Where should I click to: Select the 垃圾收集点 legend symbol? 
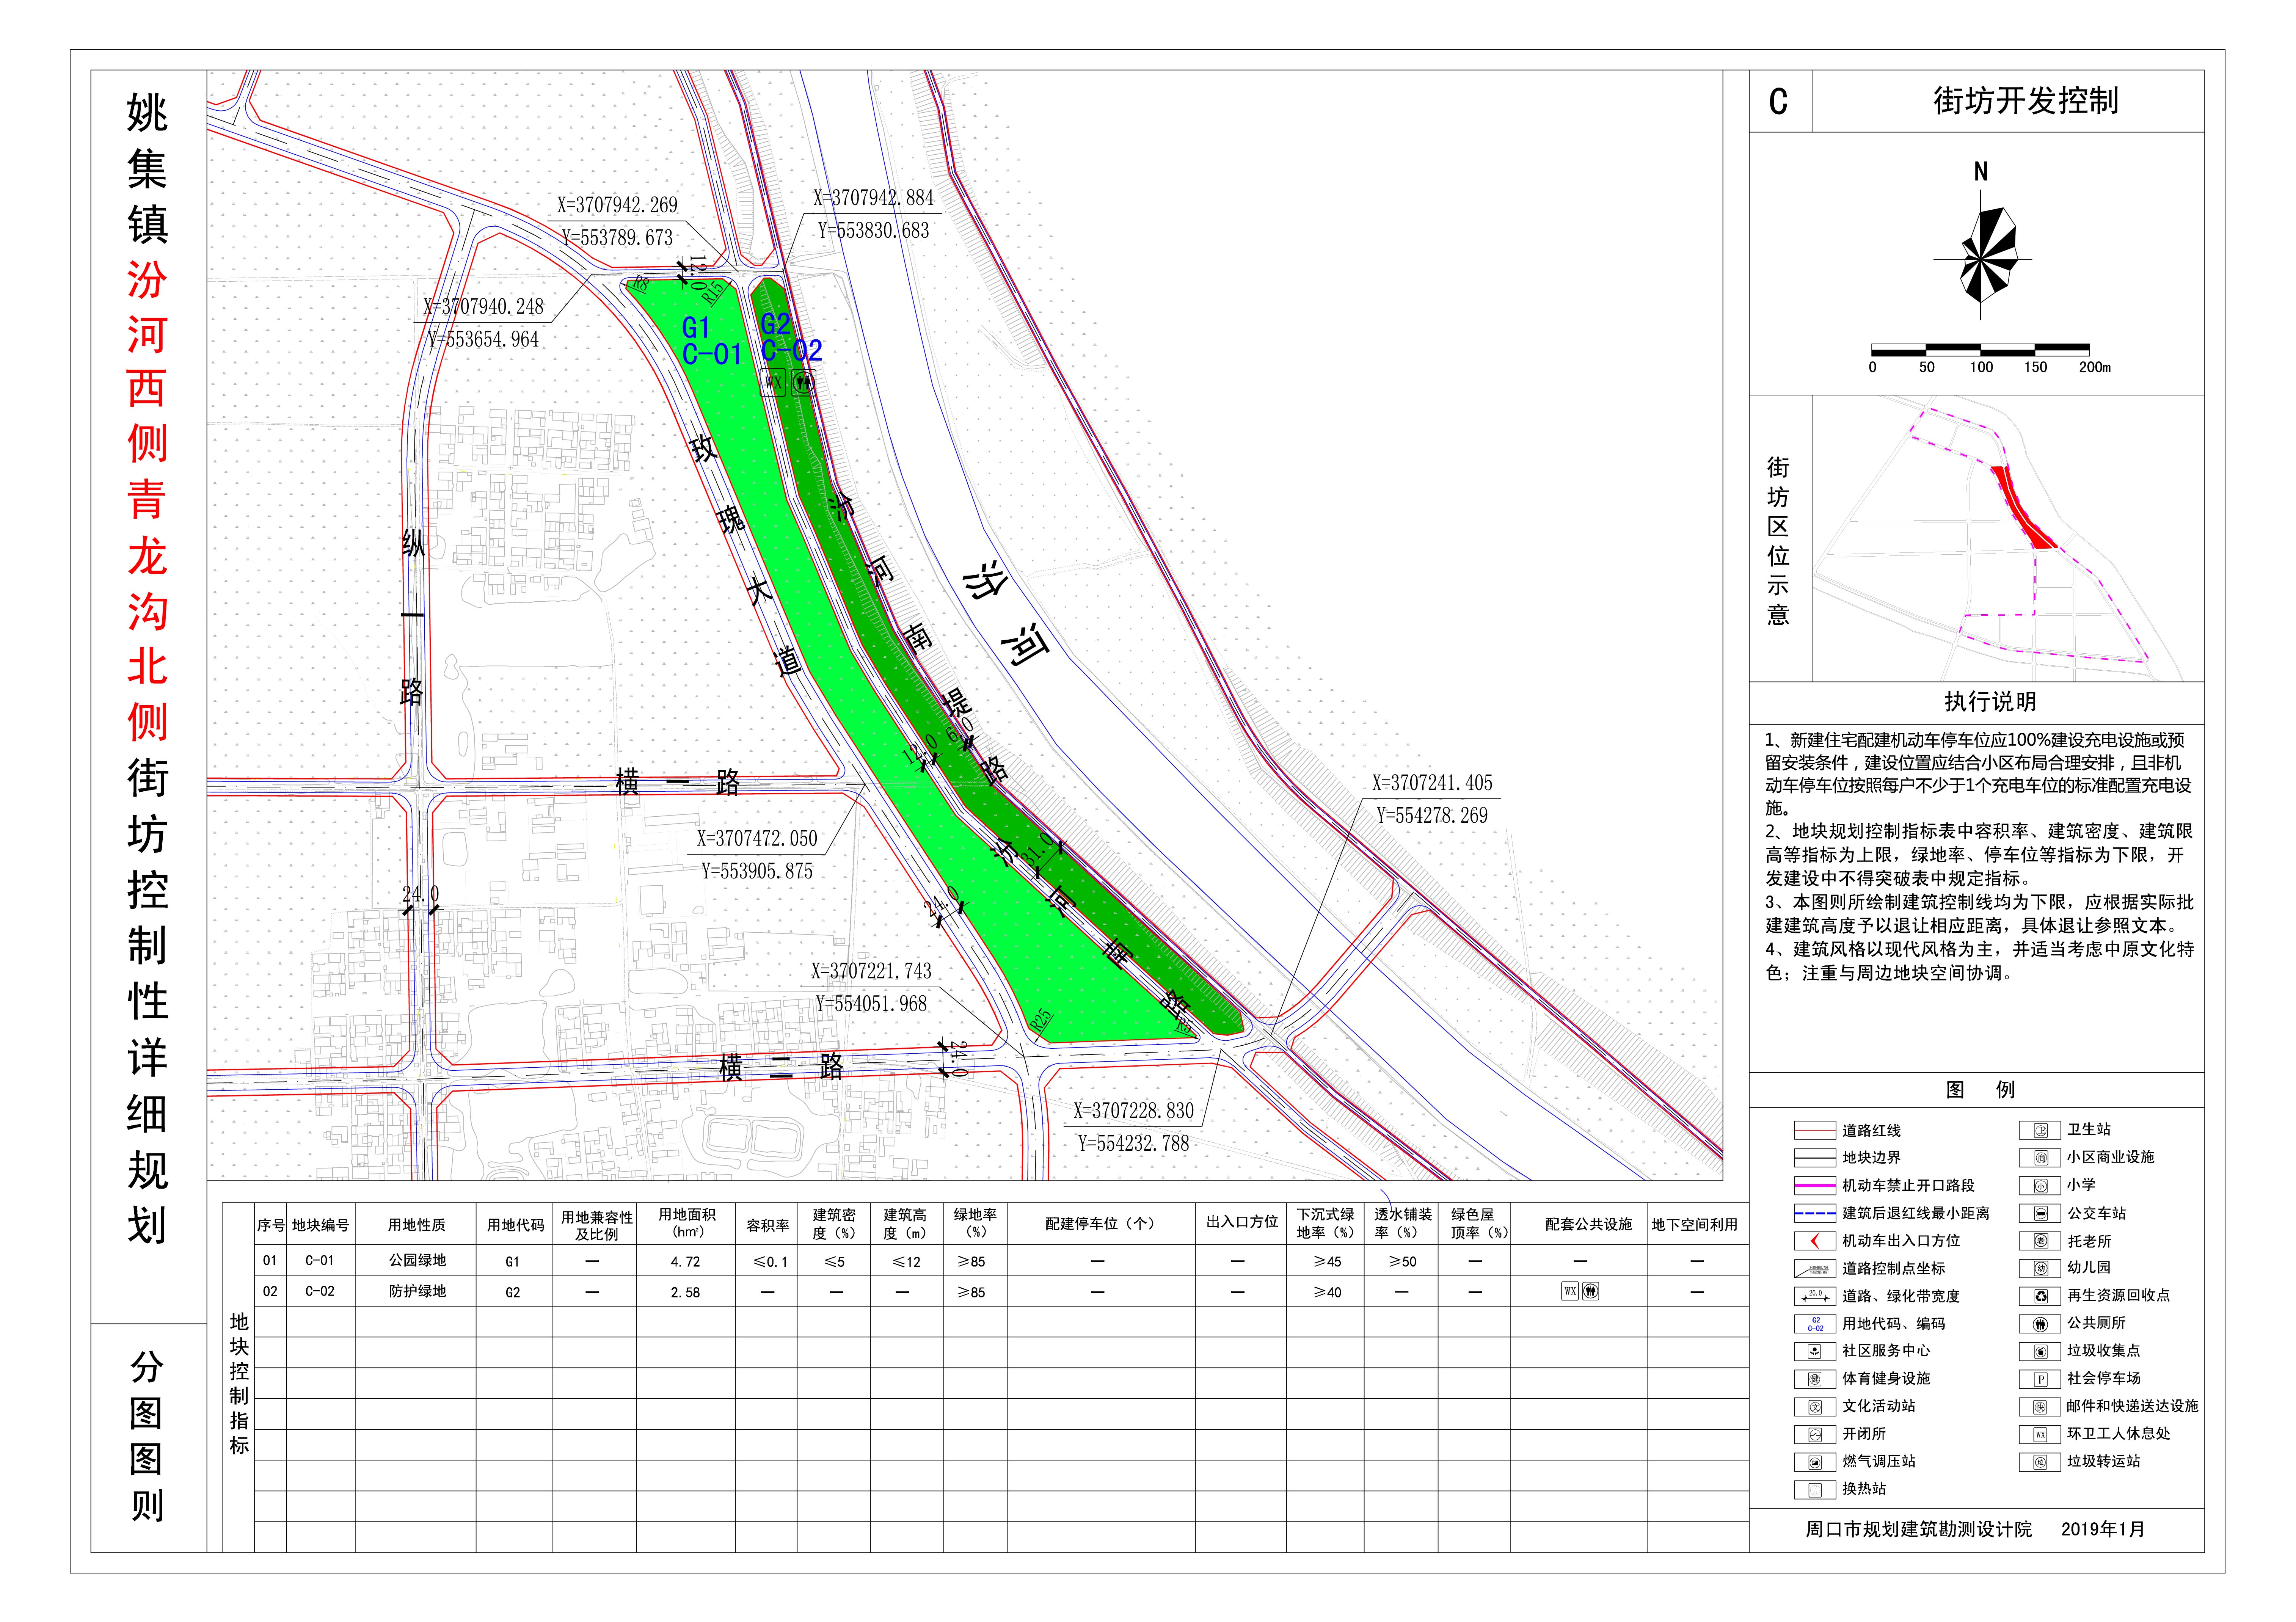2040,1351
